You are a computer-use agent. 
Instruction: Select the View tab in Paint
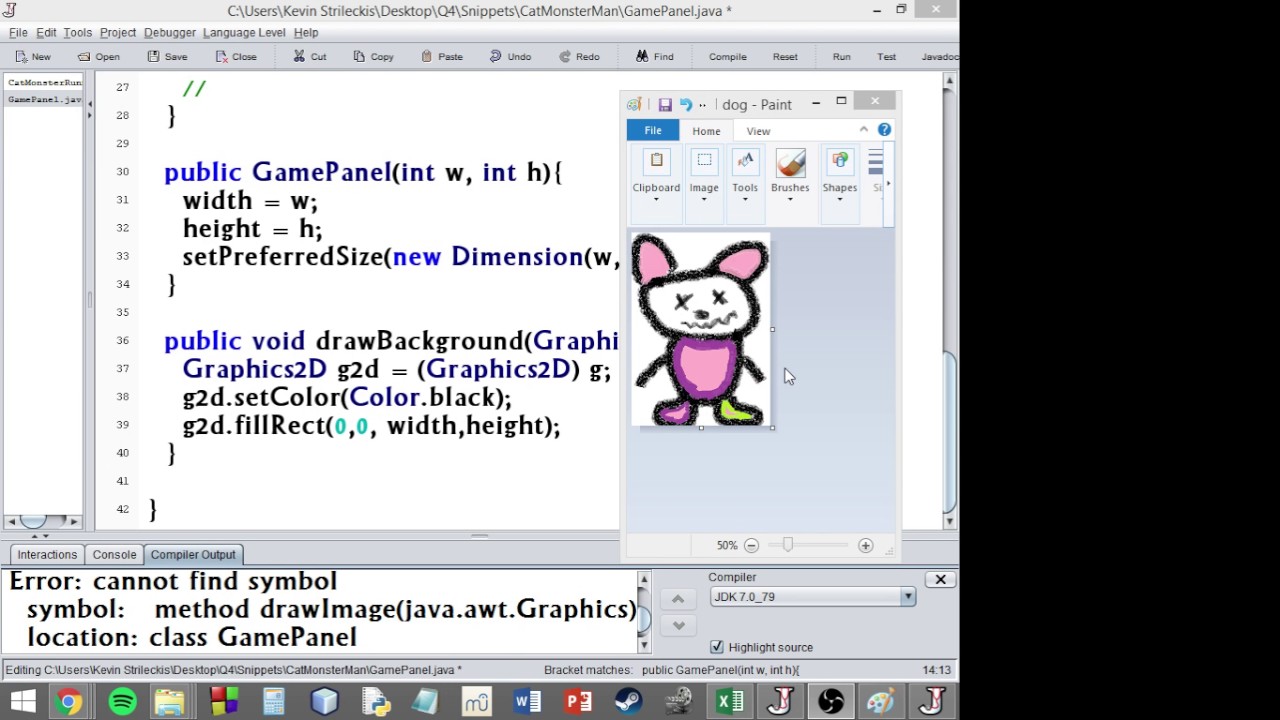[x=758, y=131]
